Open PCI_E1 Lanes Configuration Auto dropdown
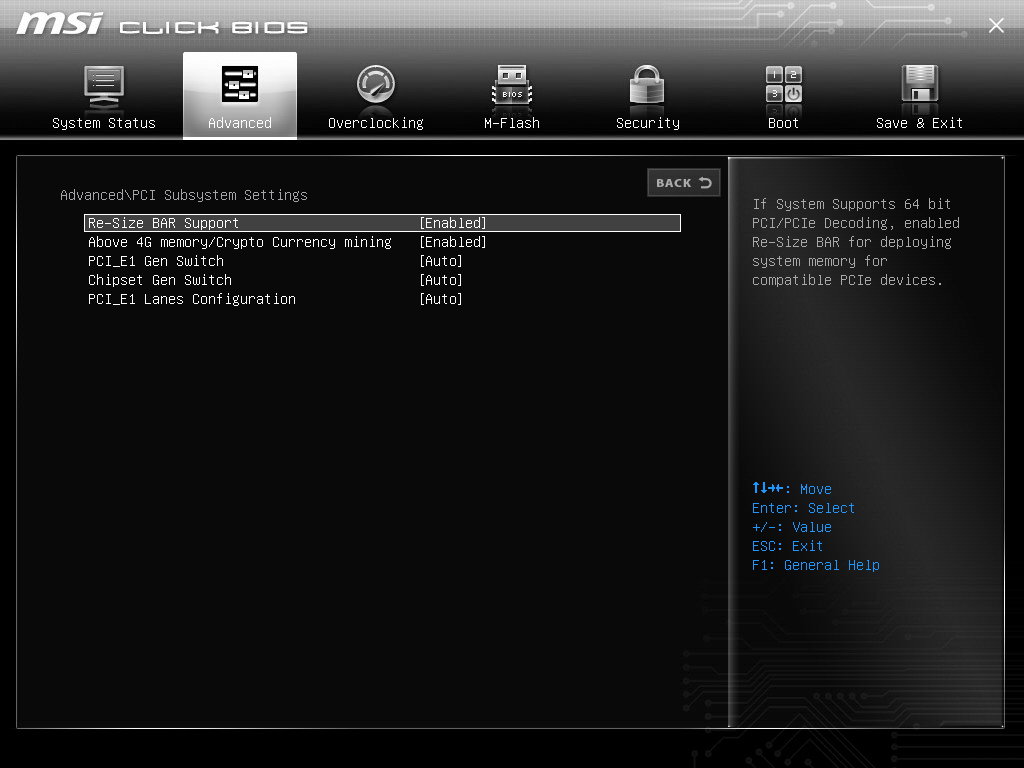The height and width of the screenshot is (768, 1024). [x=441, y=299]
